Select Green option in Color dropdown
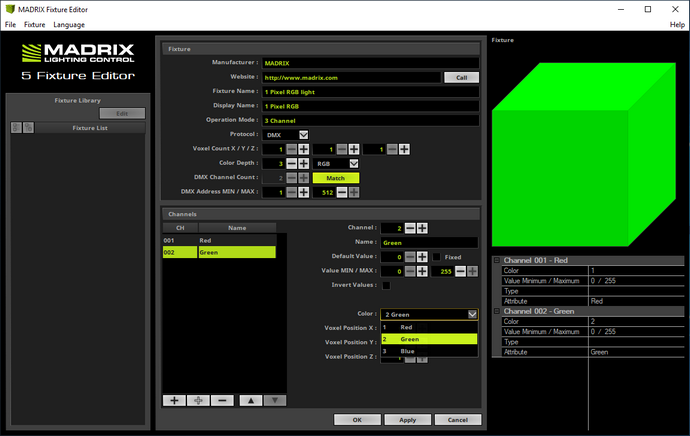Screen dimensions: 690x436 (x=429, y=339)
